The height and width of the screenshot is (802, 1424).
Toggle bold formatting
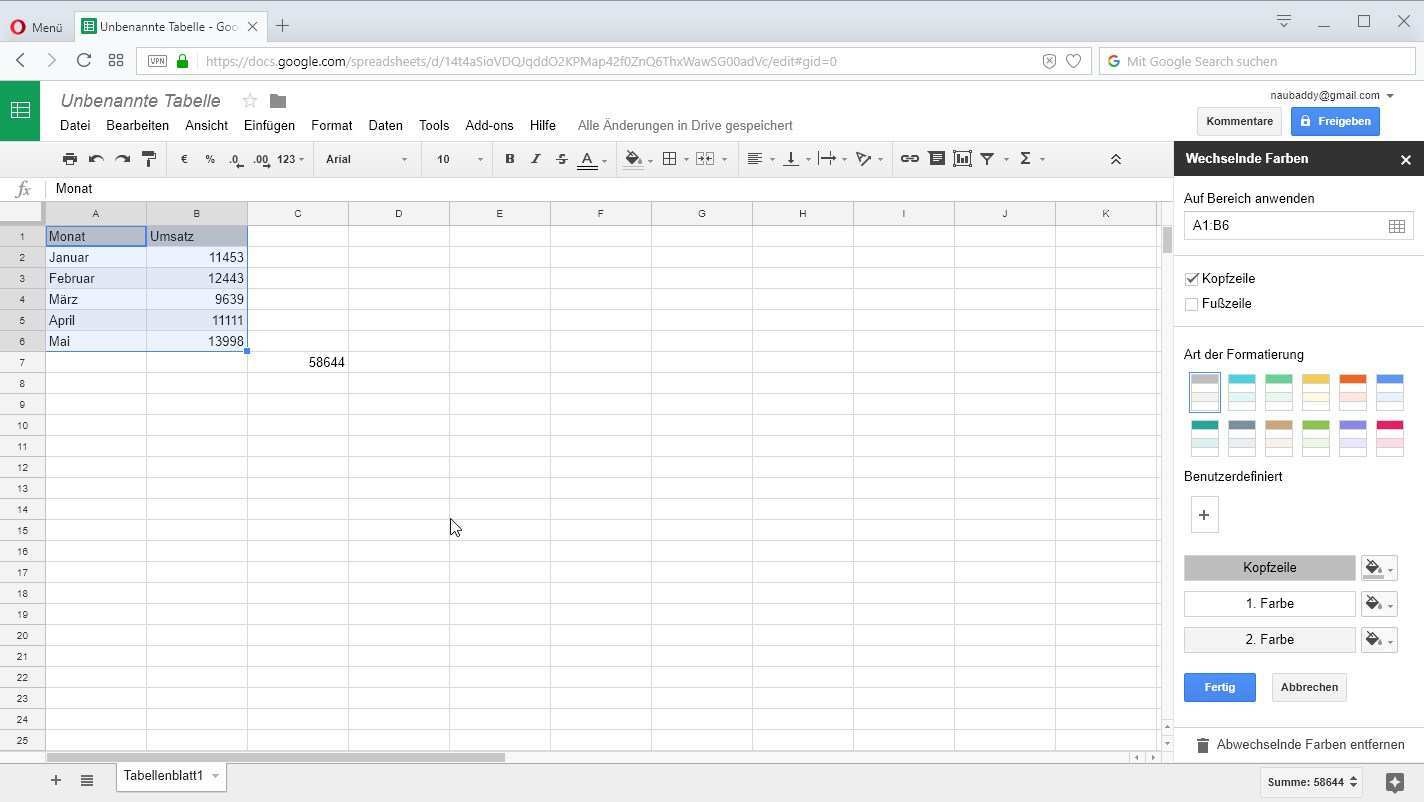(509, 159)
